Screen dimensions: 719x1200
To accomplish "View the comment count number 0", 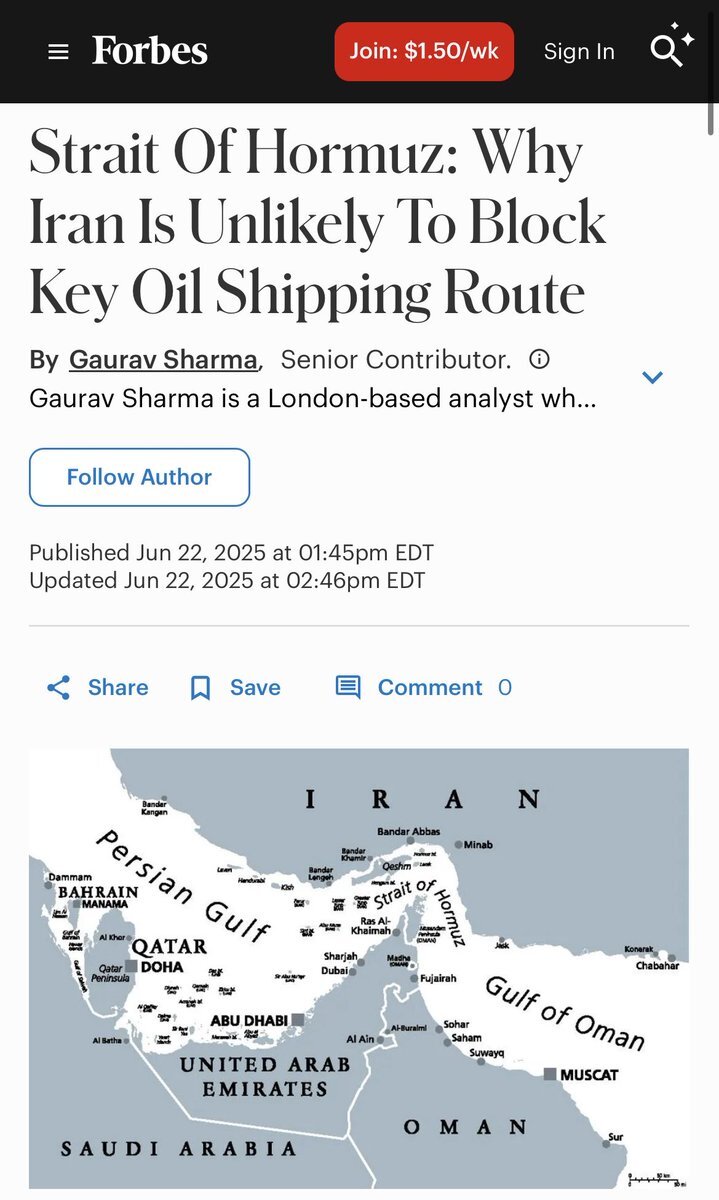I will click(x=505, y=688).
